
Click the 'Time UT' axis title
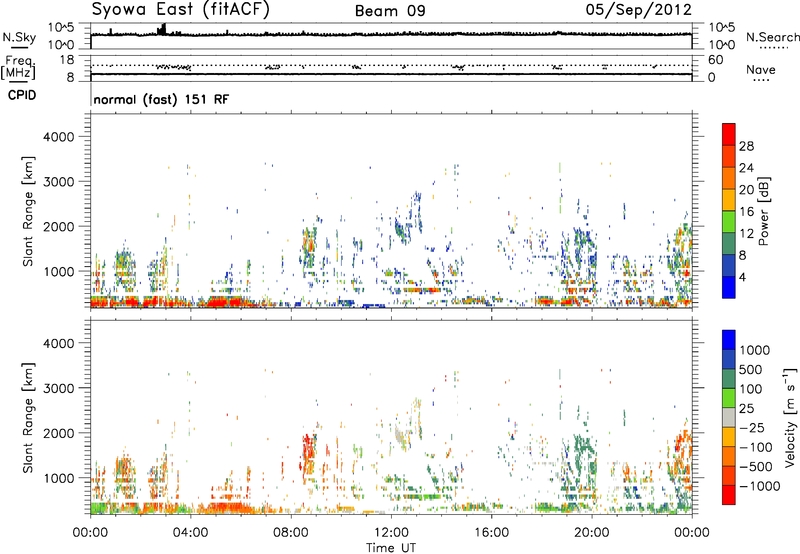click(391, 548)
